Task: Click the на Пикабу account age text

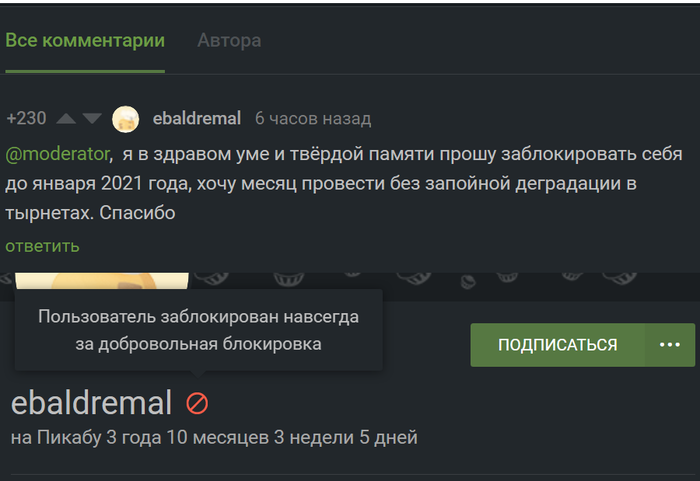Action: [x=213, y=437]
